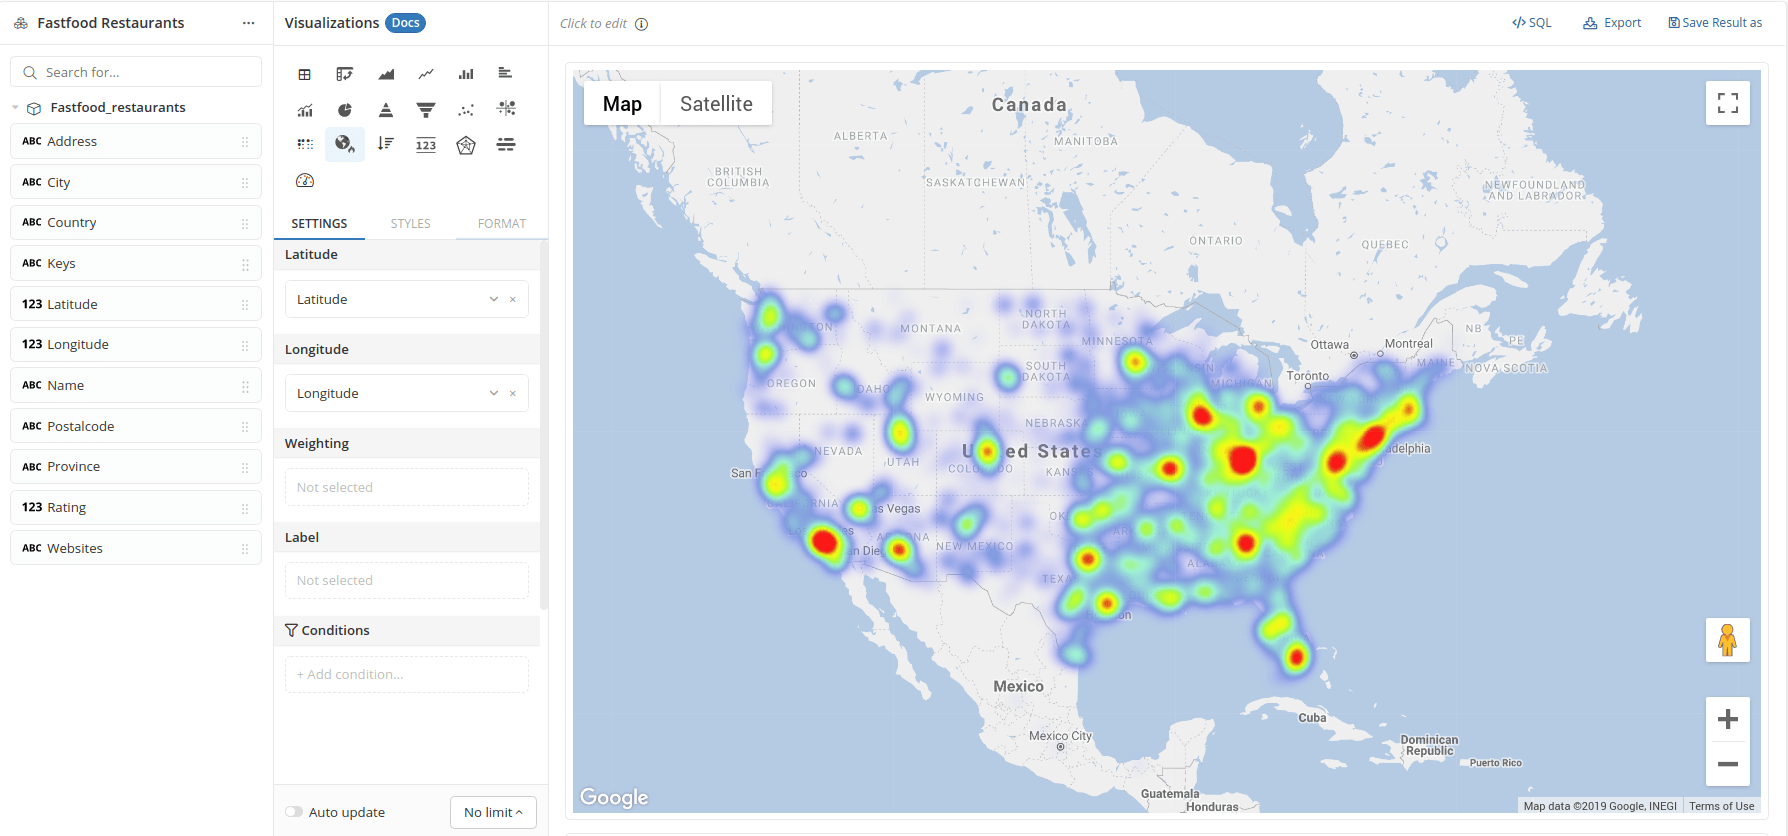Zoom out on the map with minus

[1728, 764]
